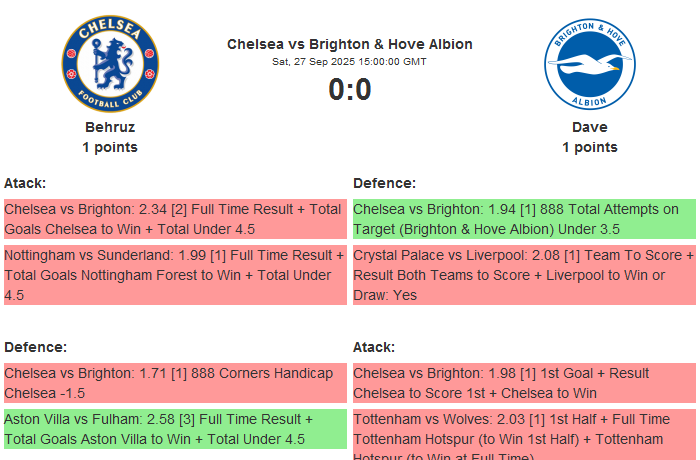The width and height of the screenshot is (700, 460).
Task: Select Nottingham vs Sunderland 1.99 bet row
Action: coord(174,275)
